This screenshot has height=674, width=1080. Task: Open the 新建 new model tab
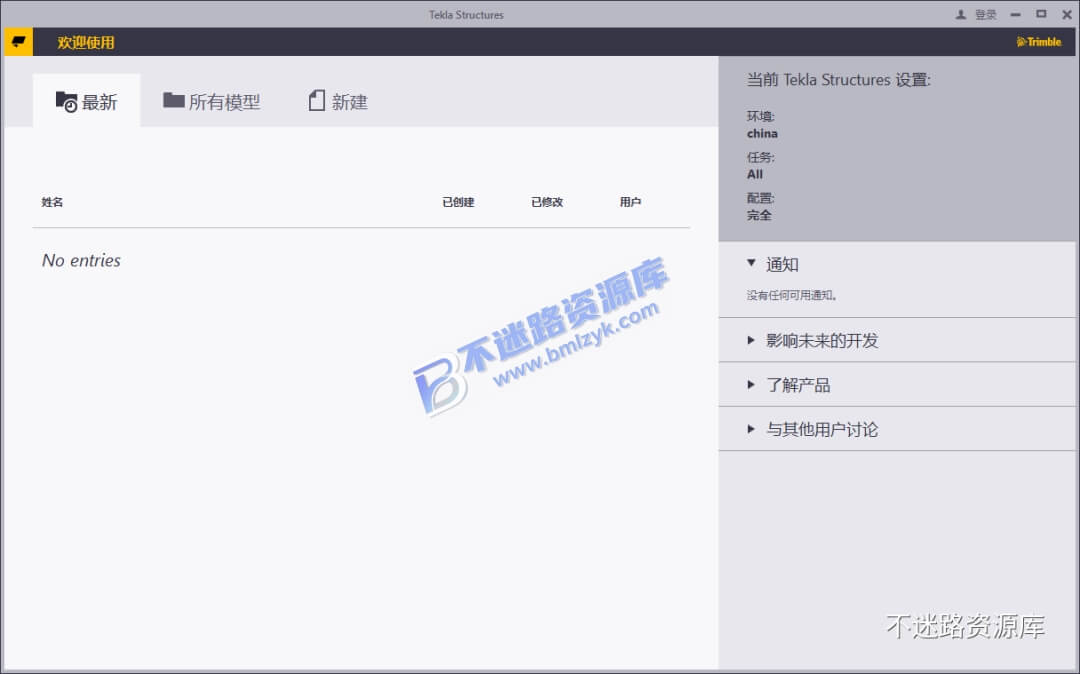click(x=338, y=102)
